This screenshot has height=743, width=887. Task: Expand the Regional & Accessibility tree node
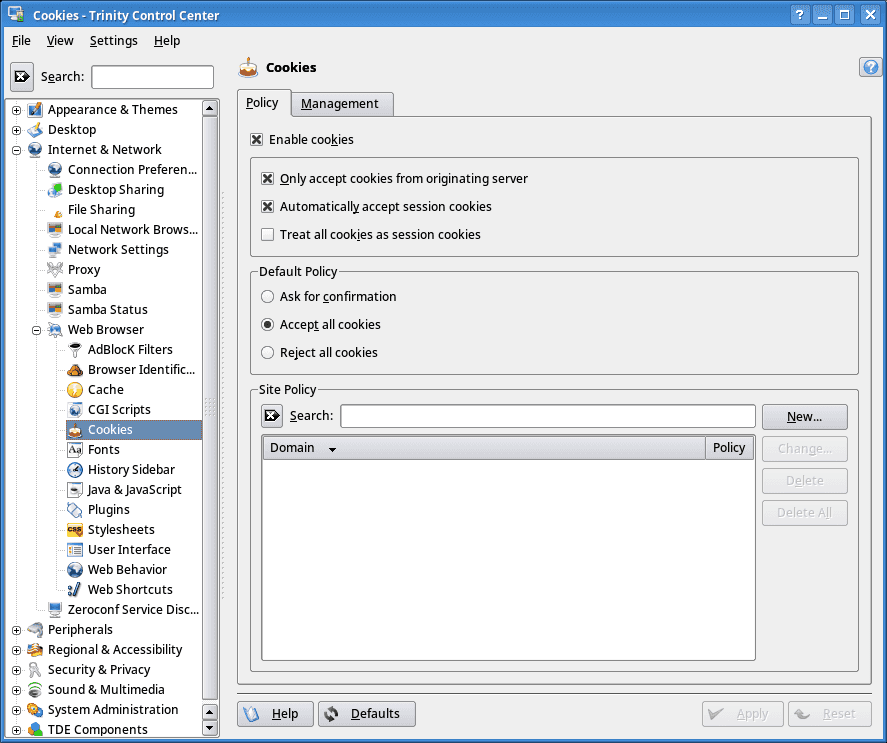(16, 650)
